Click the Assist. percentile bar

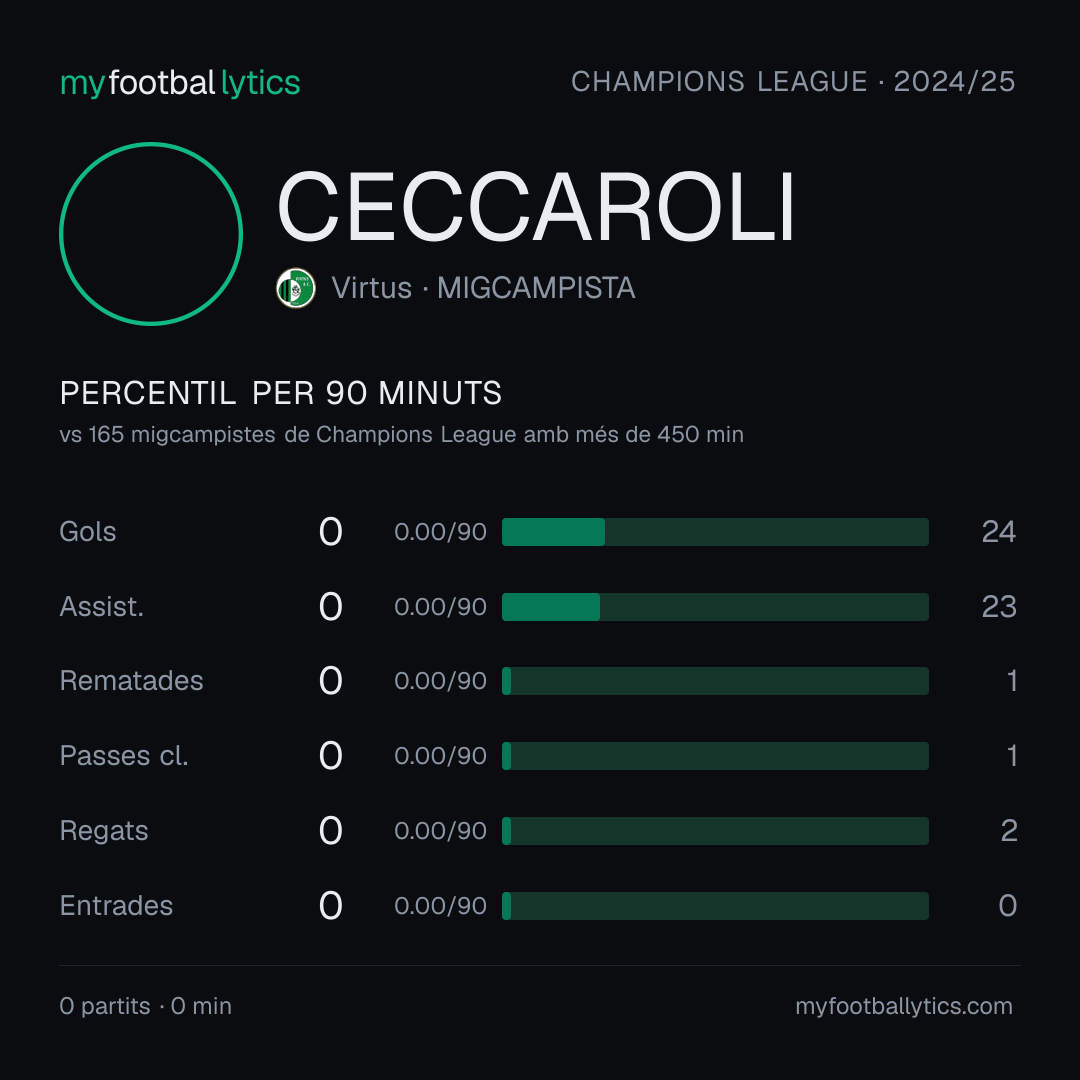click(x=715, y=607)
